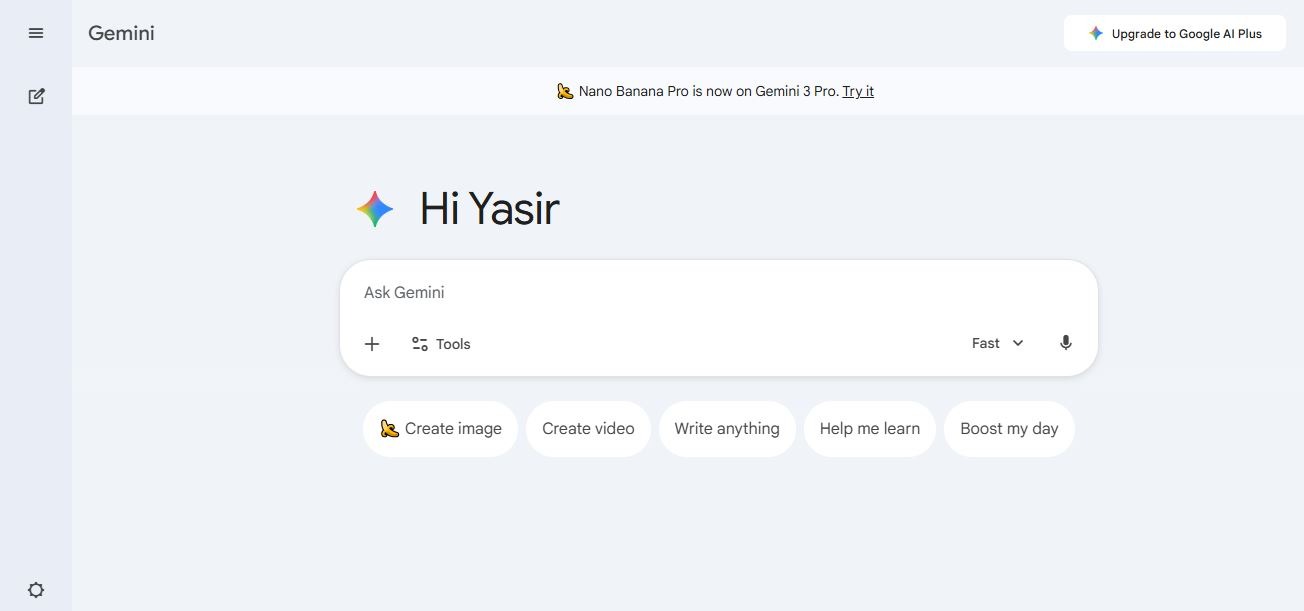Click the plus add files icon
The image size is (1304, 611).
(x=372, y=344)
